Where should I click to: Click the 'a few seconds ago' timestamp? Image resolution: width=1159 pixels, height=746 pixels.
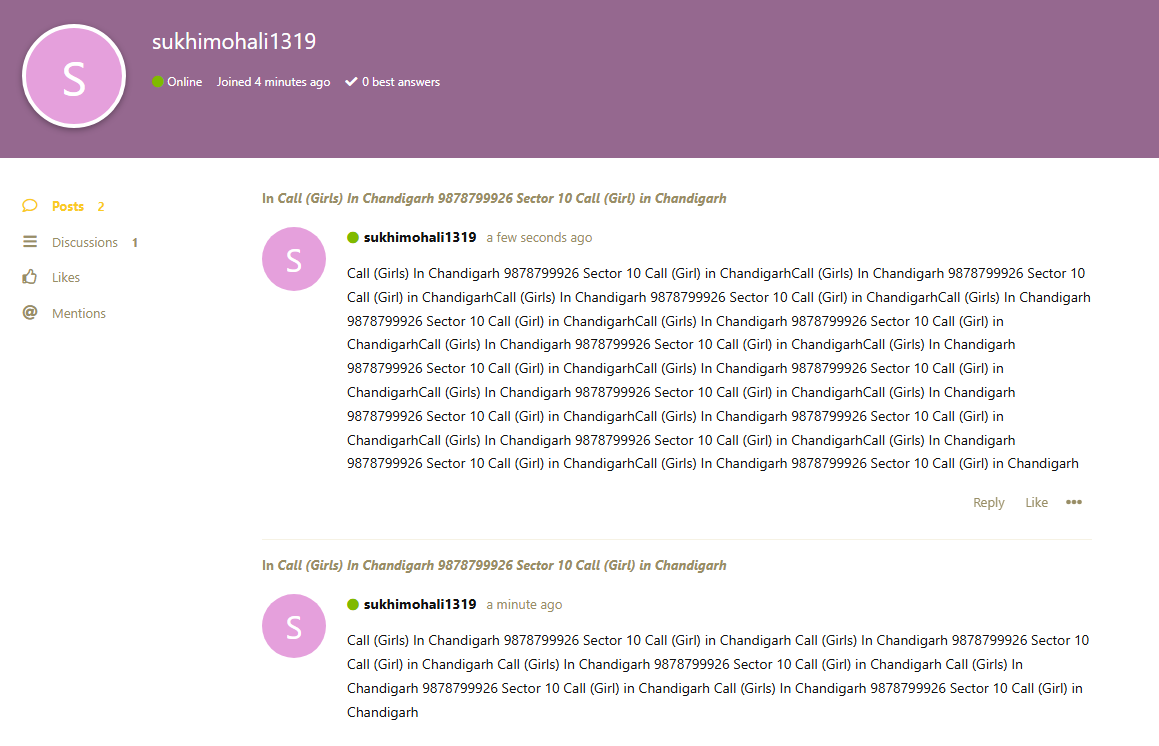click(539, 238)
